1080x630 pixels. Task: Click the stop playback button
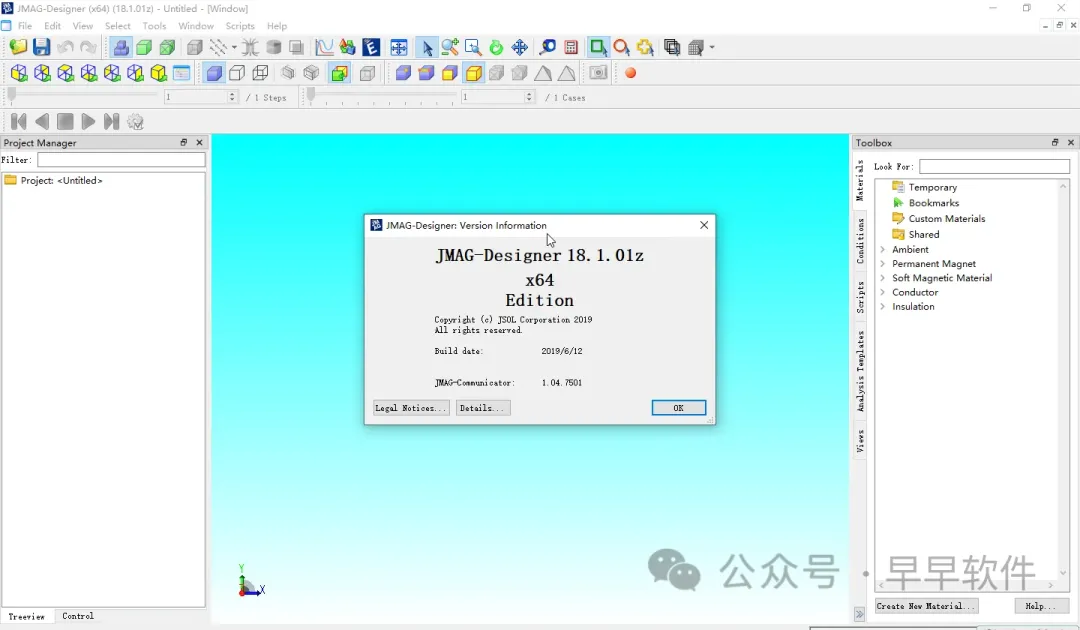pos(65,122)
